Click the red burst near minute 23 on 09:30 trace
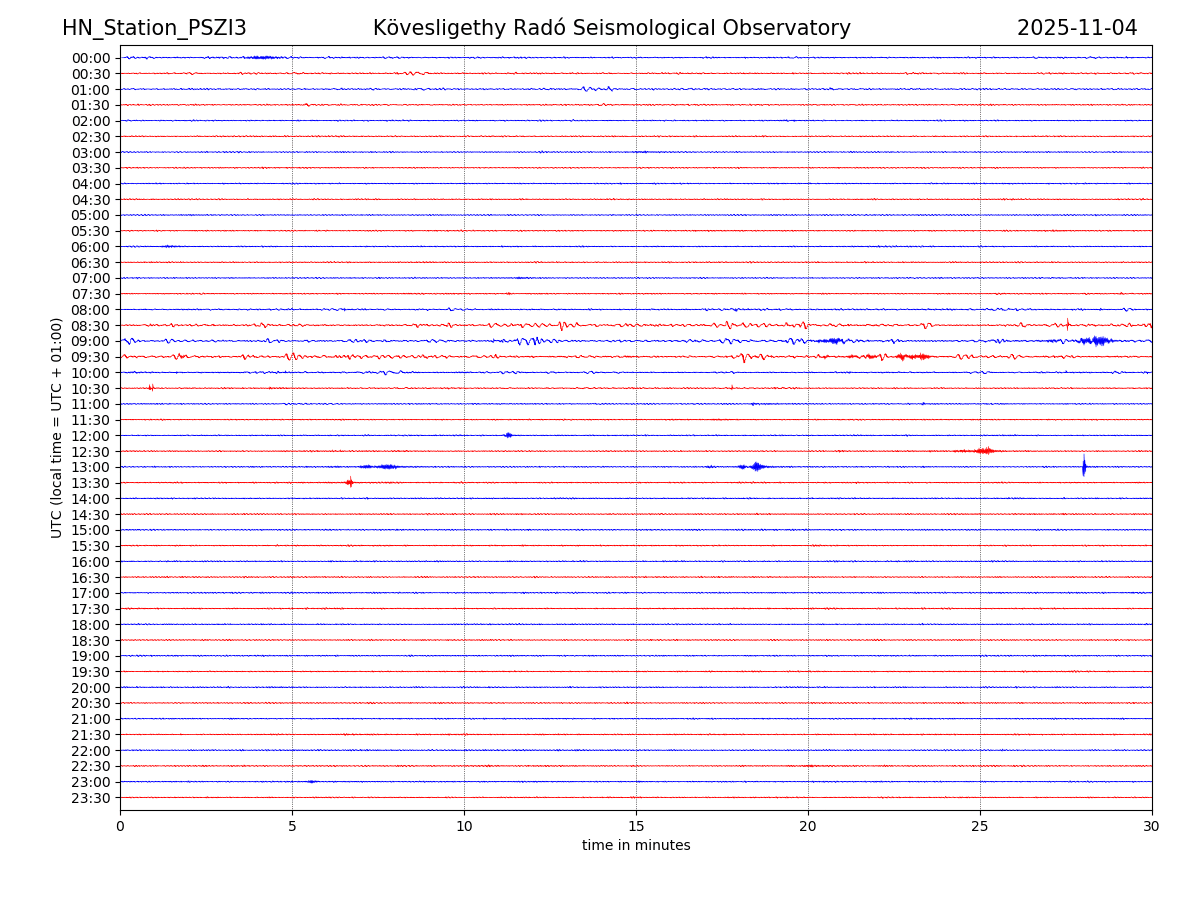 tap(913, 357)
